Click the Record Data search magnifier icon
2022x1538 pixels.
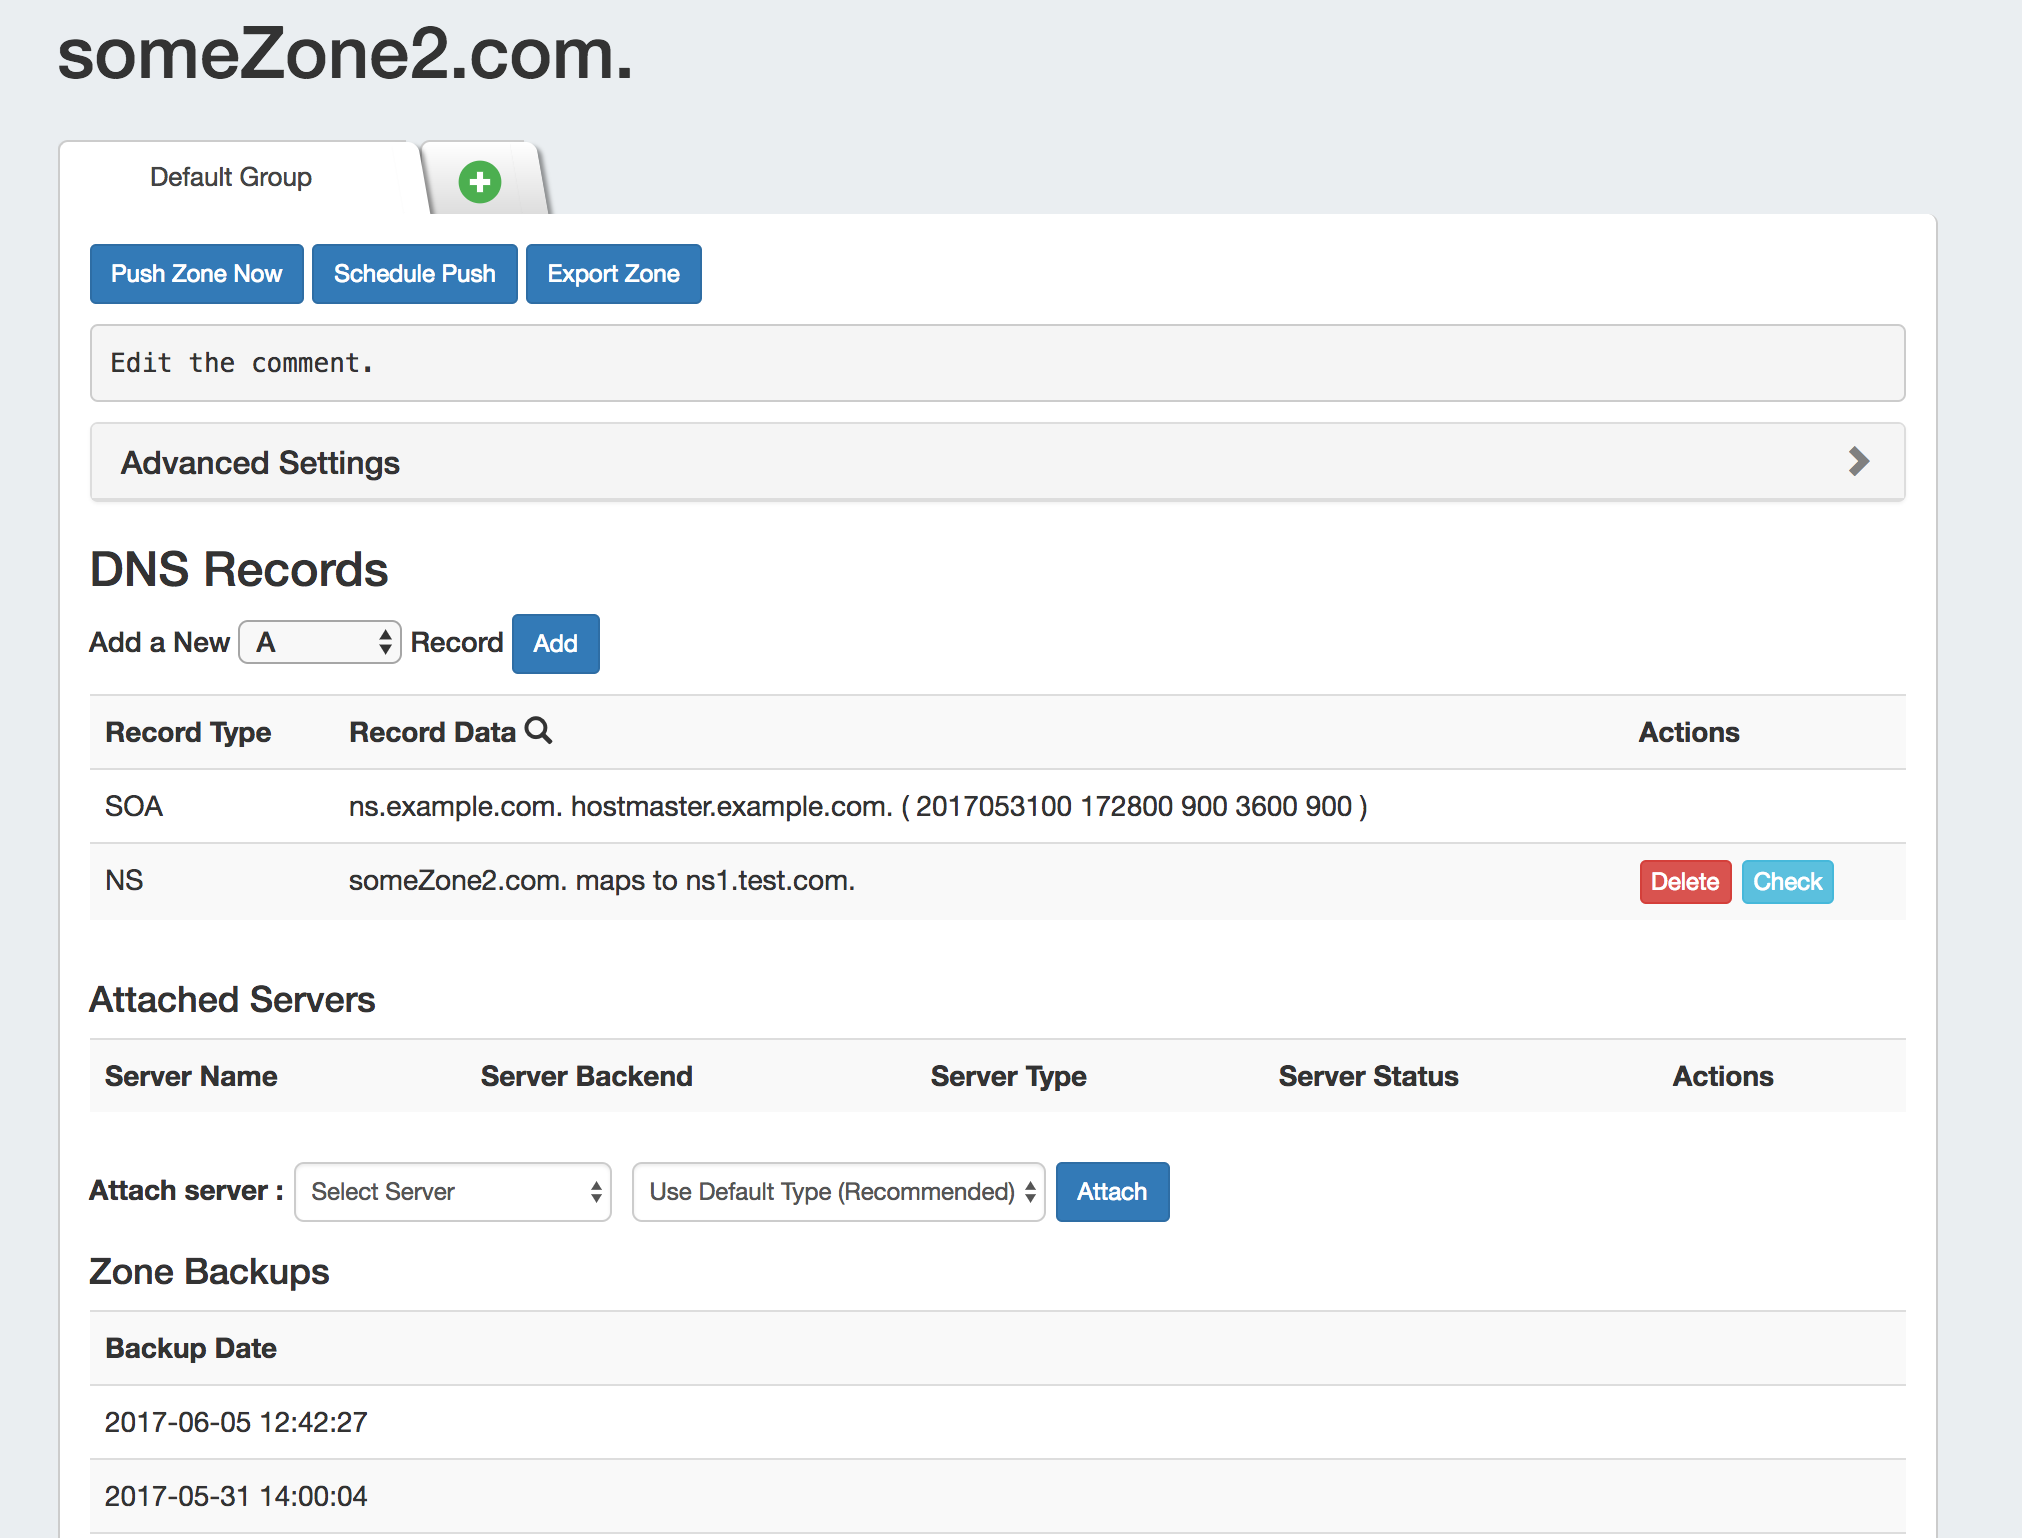(x=539, y=731)
